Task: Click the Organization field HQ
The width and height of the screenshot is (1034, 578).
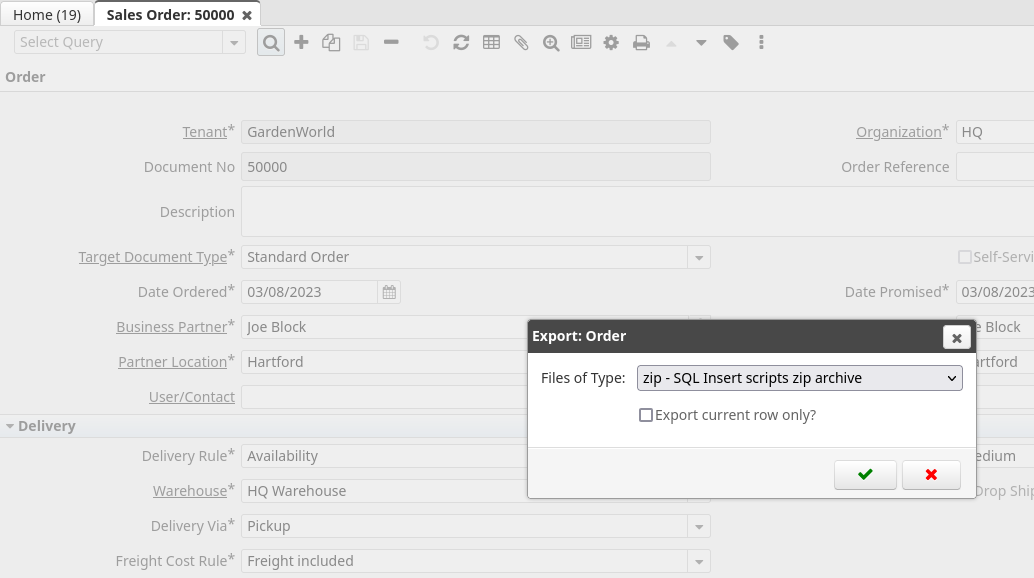Action: click(995, 132)
